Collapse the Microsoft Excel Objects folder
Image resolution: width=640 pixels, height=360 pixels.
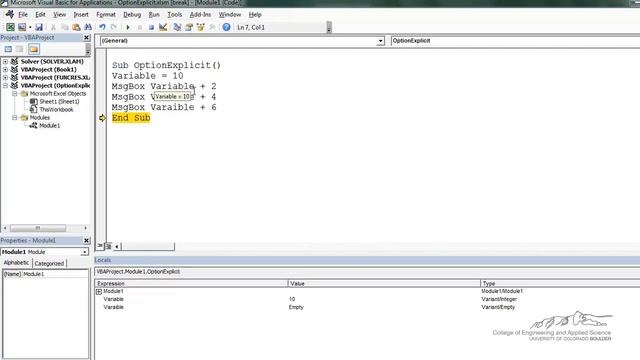15,93
